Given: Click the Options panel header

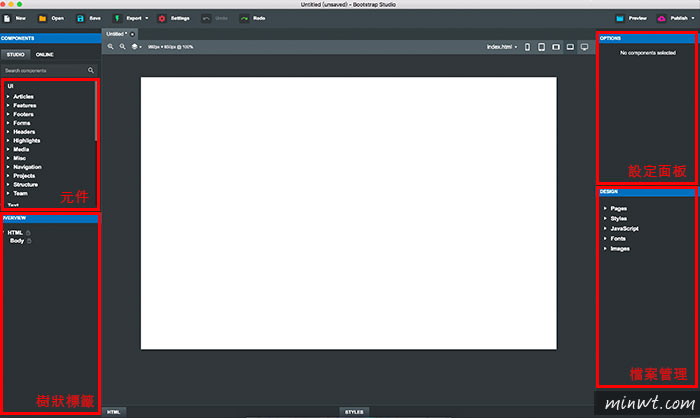Looking at the screenshot, I should (x=647, y=38).
